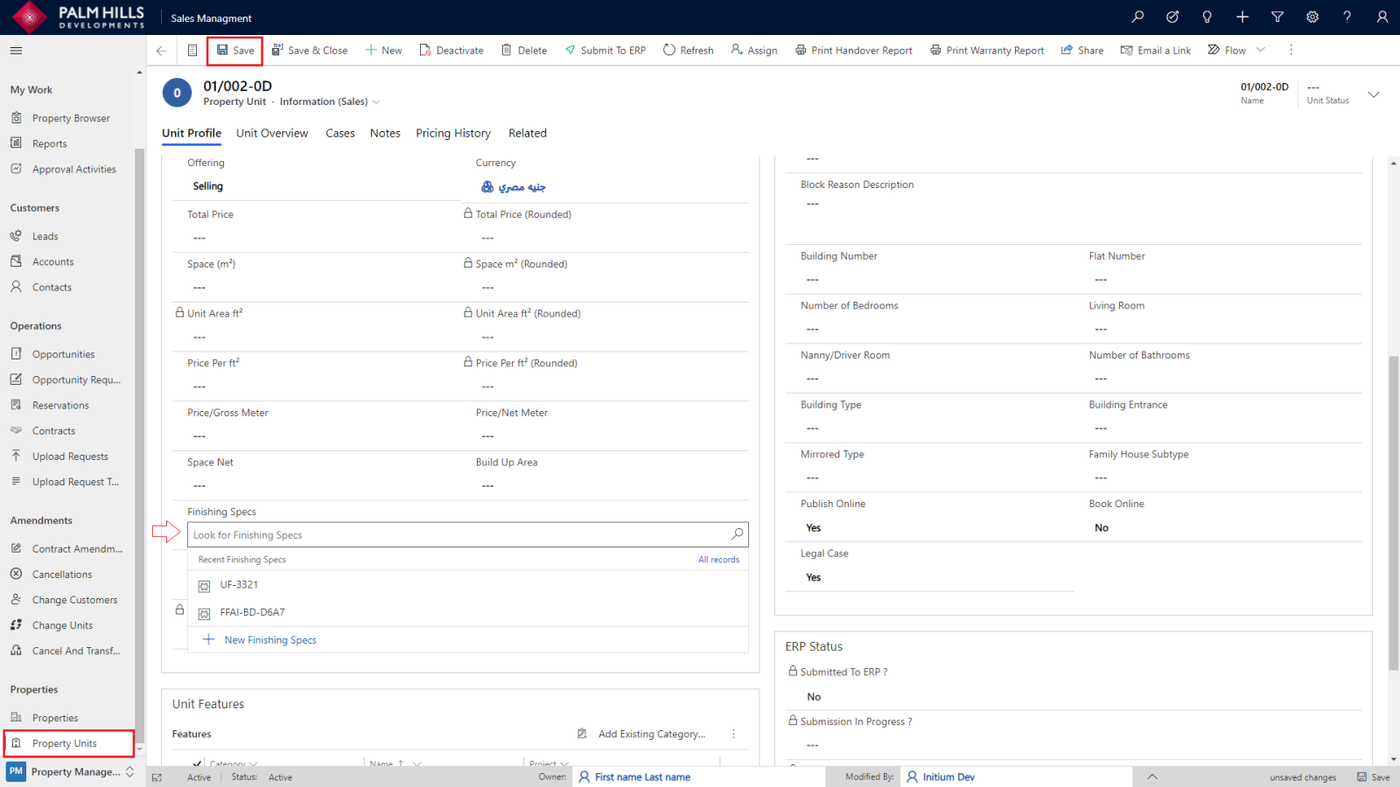The height and width of the screenshot is (787, 1400).
Task: Click New Finishing Specs link
Action: pos(270,640)
